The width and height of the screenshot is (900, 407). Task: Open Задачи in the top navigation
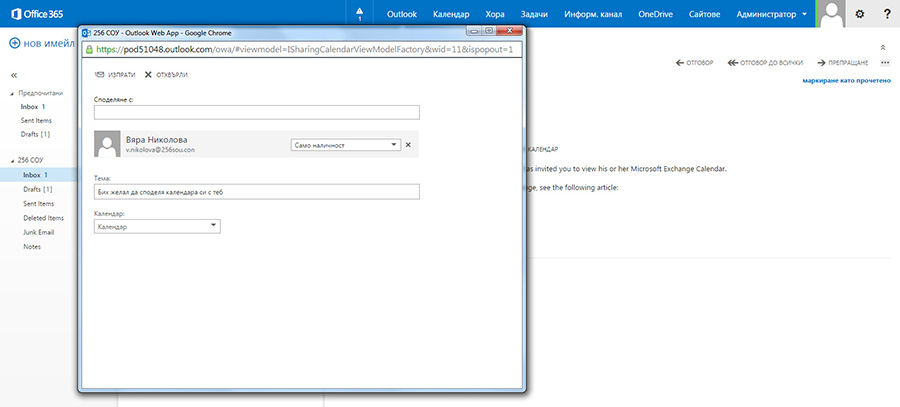click(534, 14)
